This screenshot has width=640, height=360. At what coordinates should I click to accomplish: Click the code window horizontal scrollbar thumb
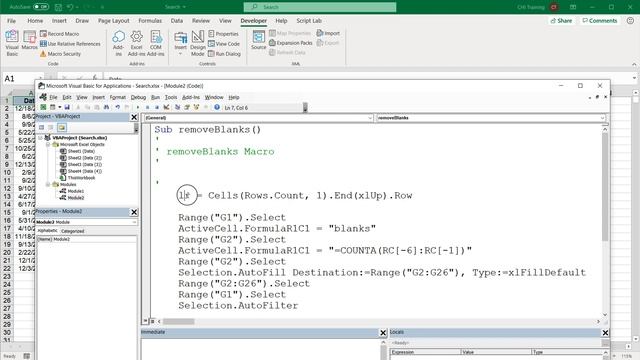(x=179, y=322)
